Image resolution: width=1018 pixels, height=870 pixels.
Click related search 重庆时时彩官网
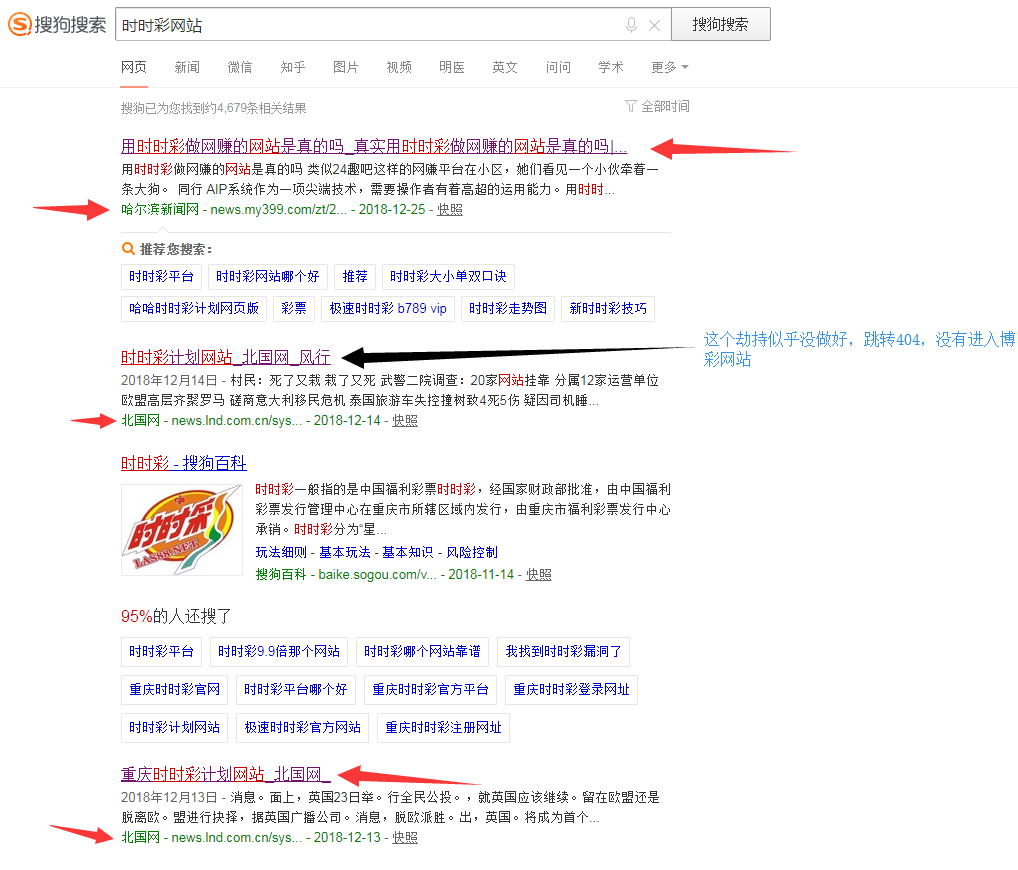(174, 690)
